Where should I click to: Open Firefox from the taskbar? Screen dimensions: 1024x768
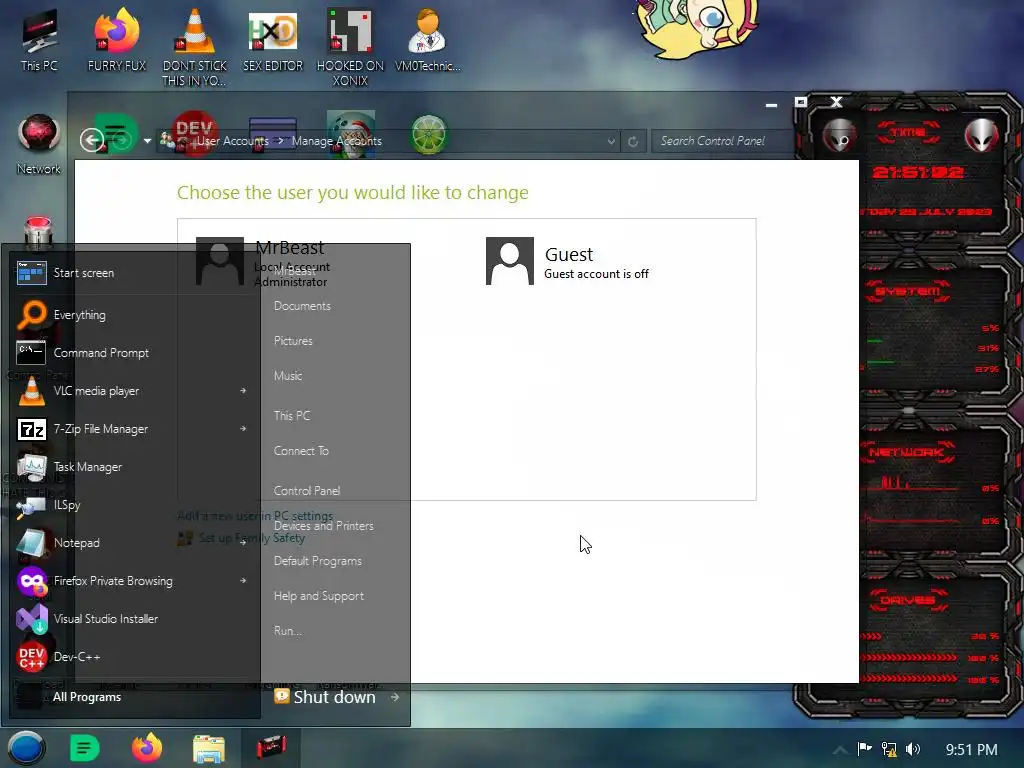[147, 748]
